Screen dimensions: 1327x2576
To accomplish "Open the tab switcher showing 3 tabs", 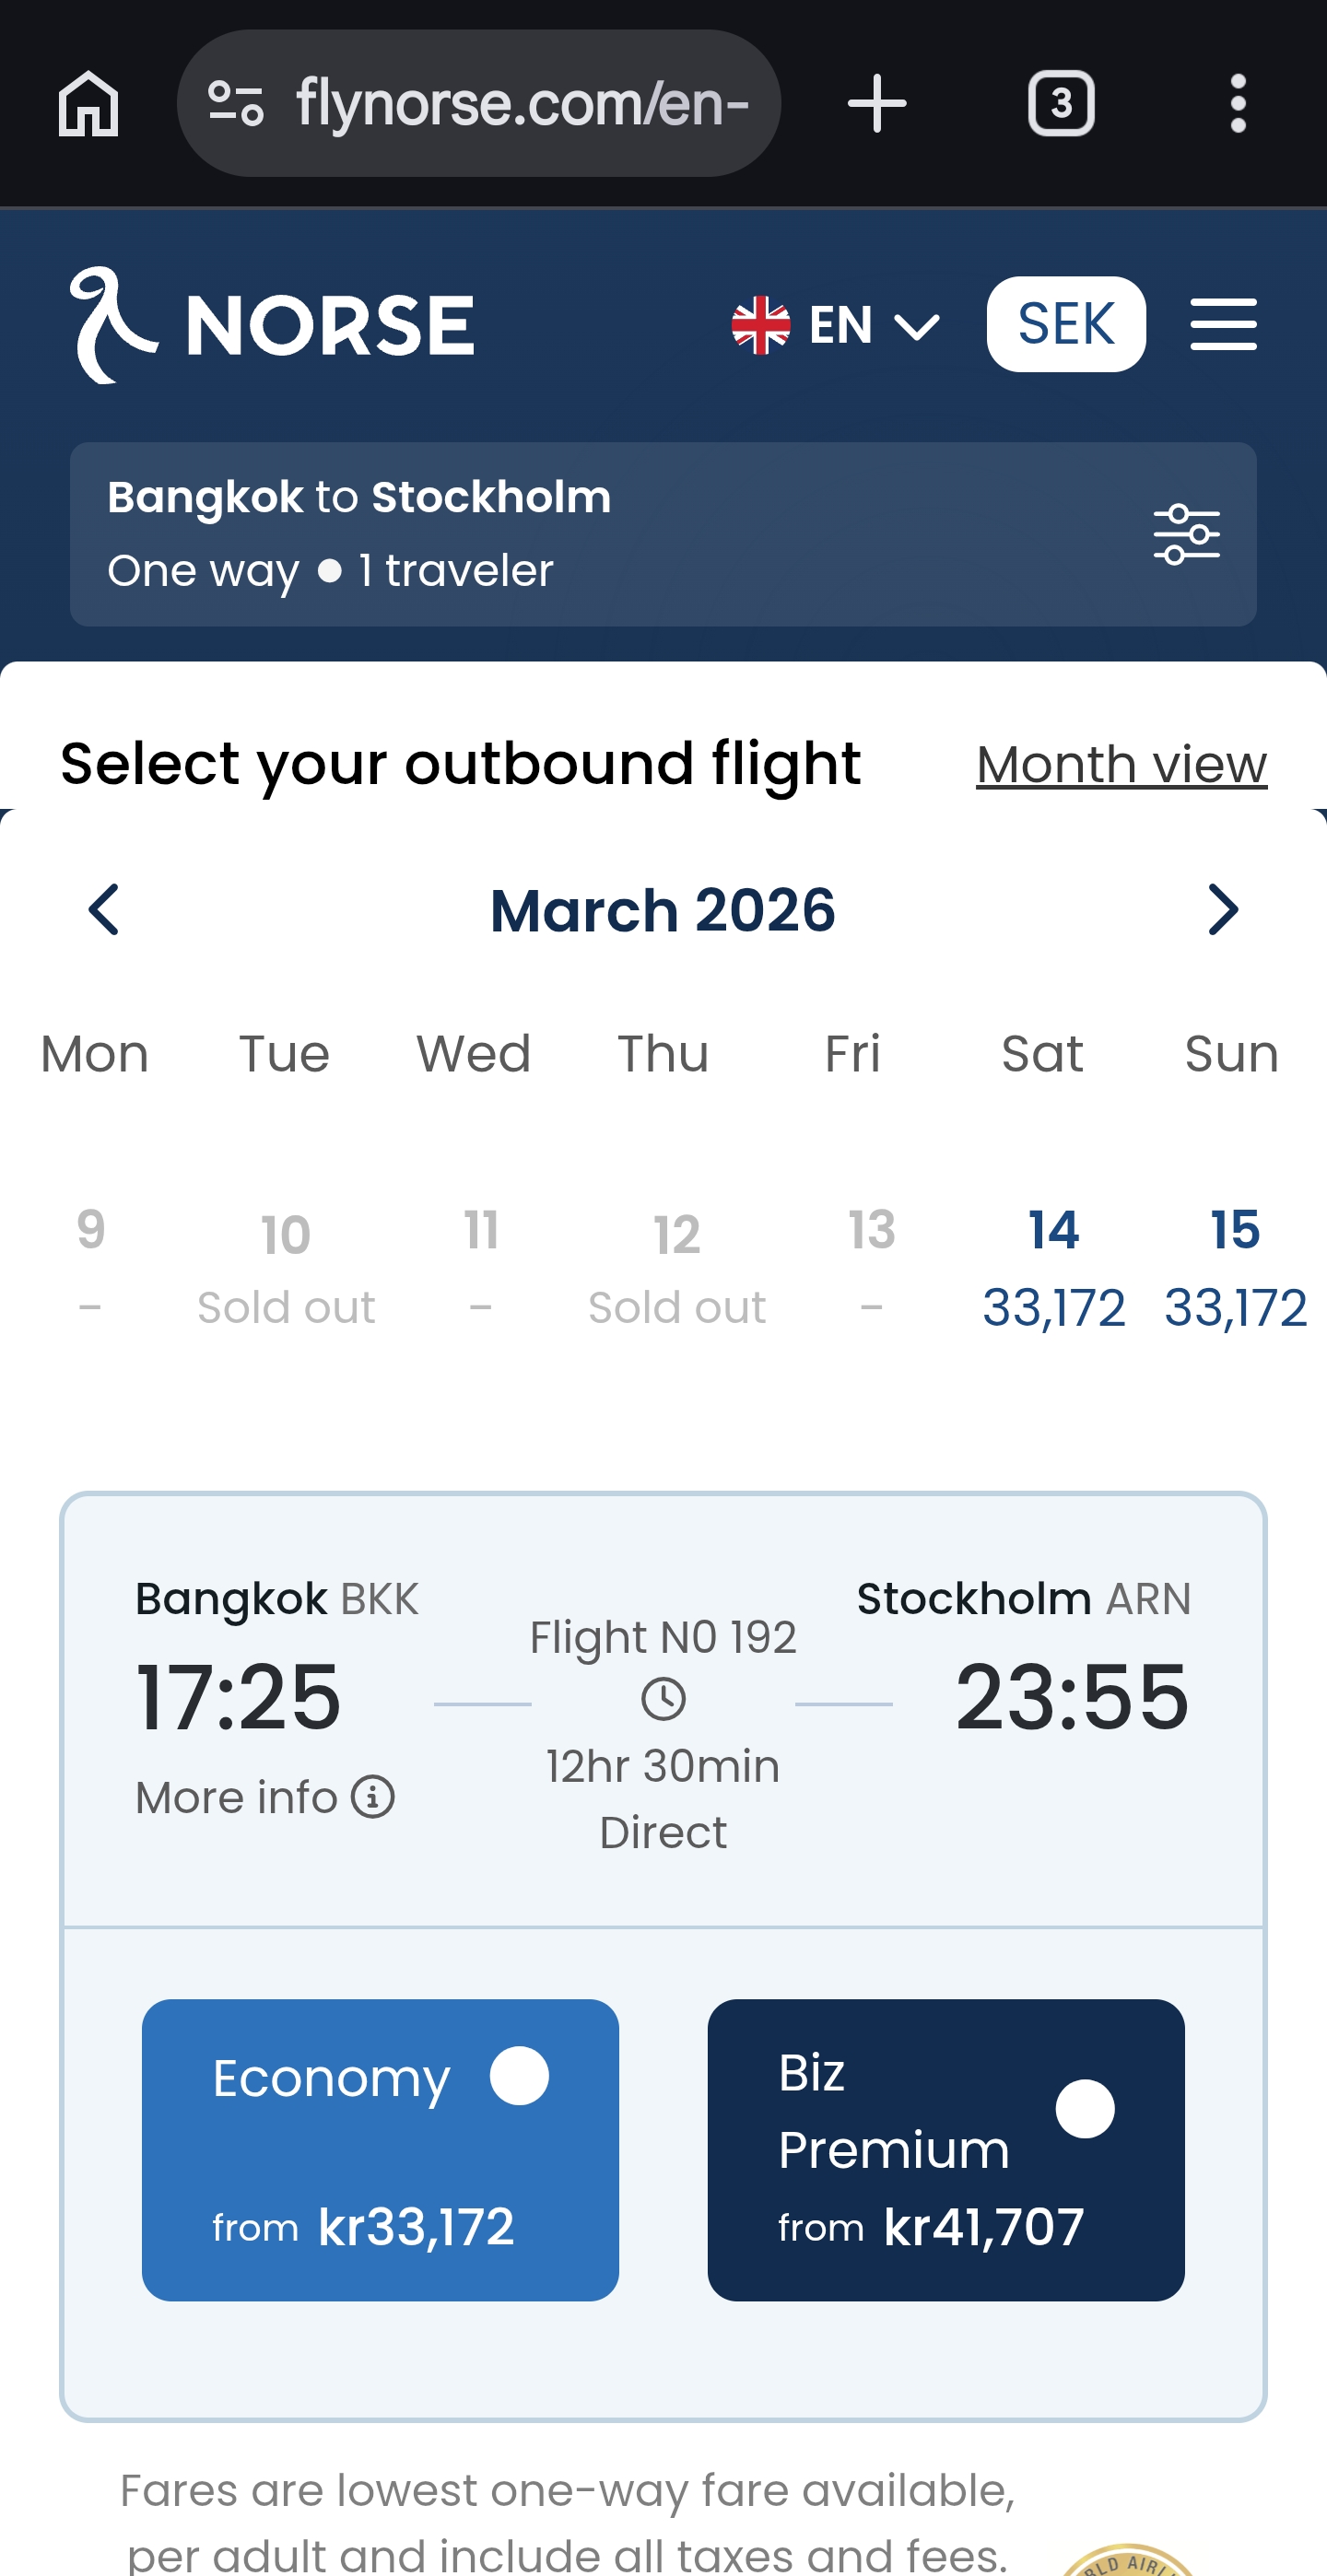I will click(1061, 103).
